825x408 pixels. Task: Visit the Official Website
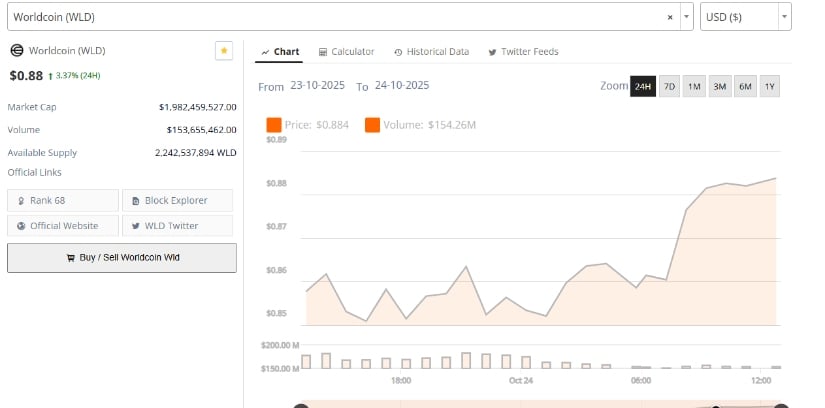(63, 226)
